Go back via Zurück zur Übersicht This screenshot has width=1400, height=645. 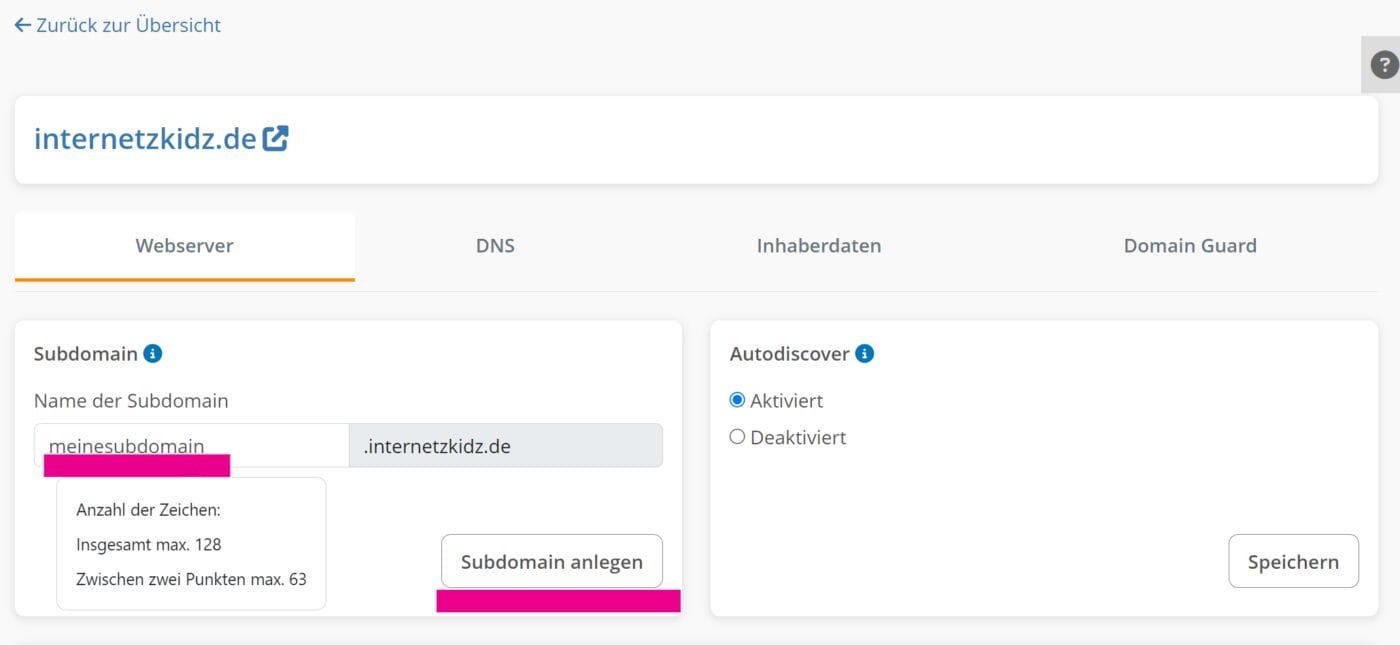[118, 25]
